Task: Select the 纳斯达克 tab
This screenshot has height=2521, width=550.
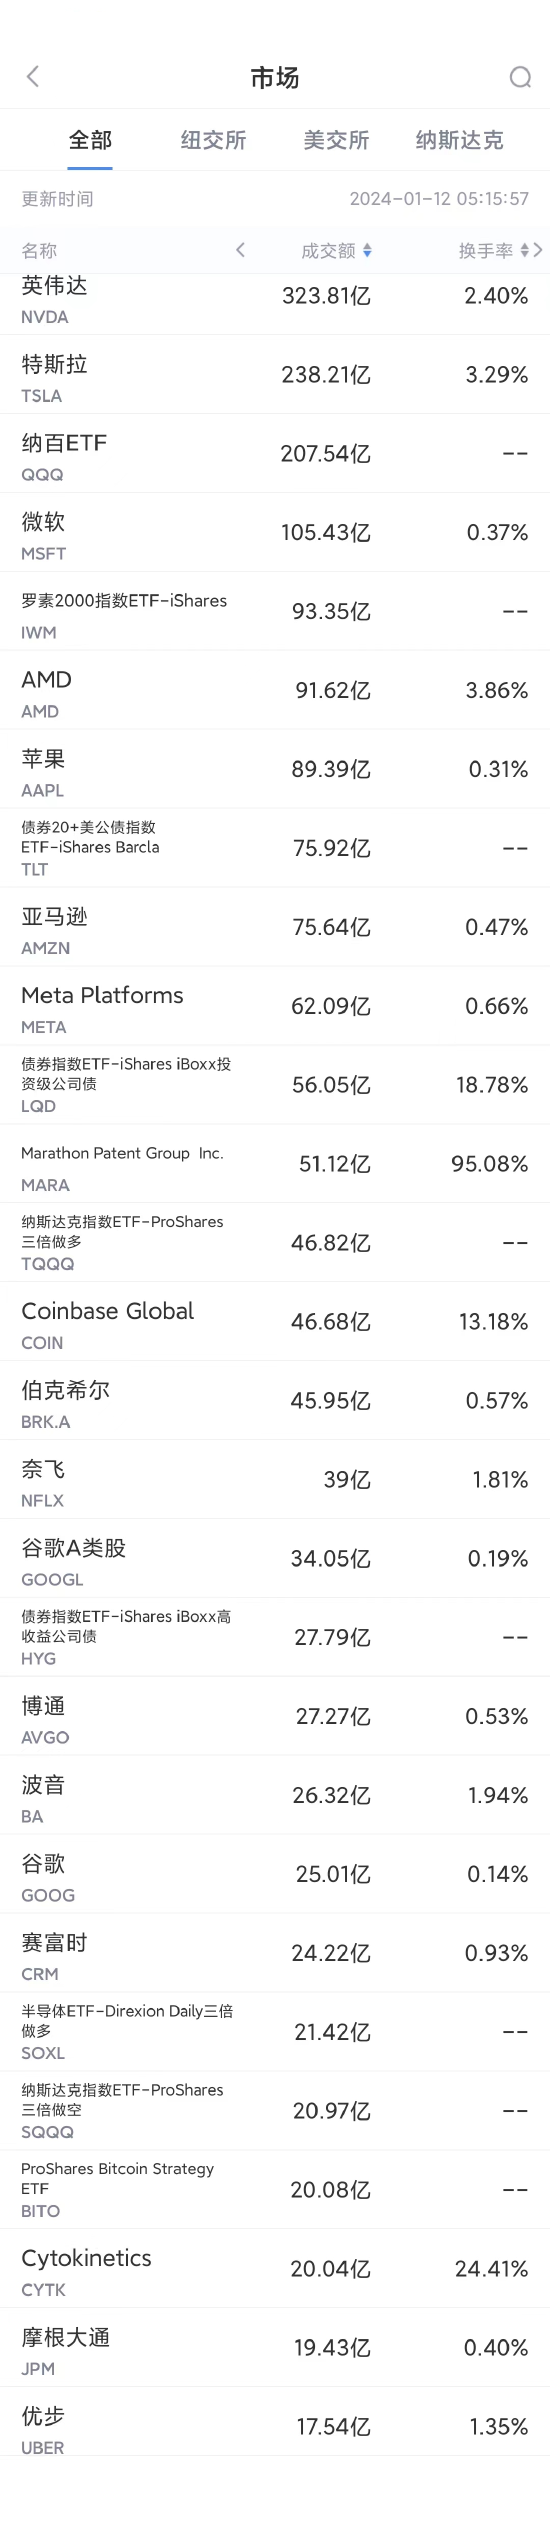Action: pos(459,140)
